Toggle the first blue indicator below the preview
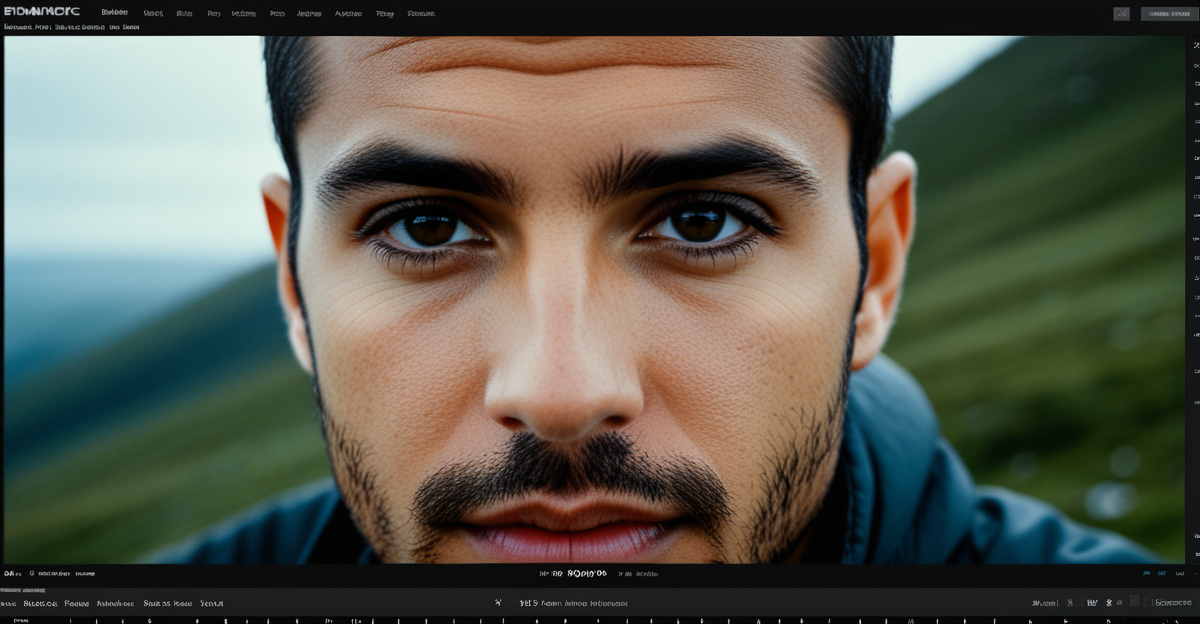The image size is (1200, 624). [x=1146, y=574]
